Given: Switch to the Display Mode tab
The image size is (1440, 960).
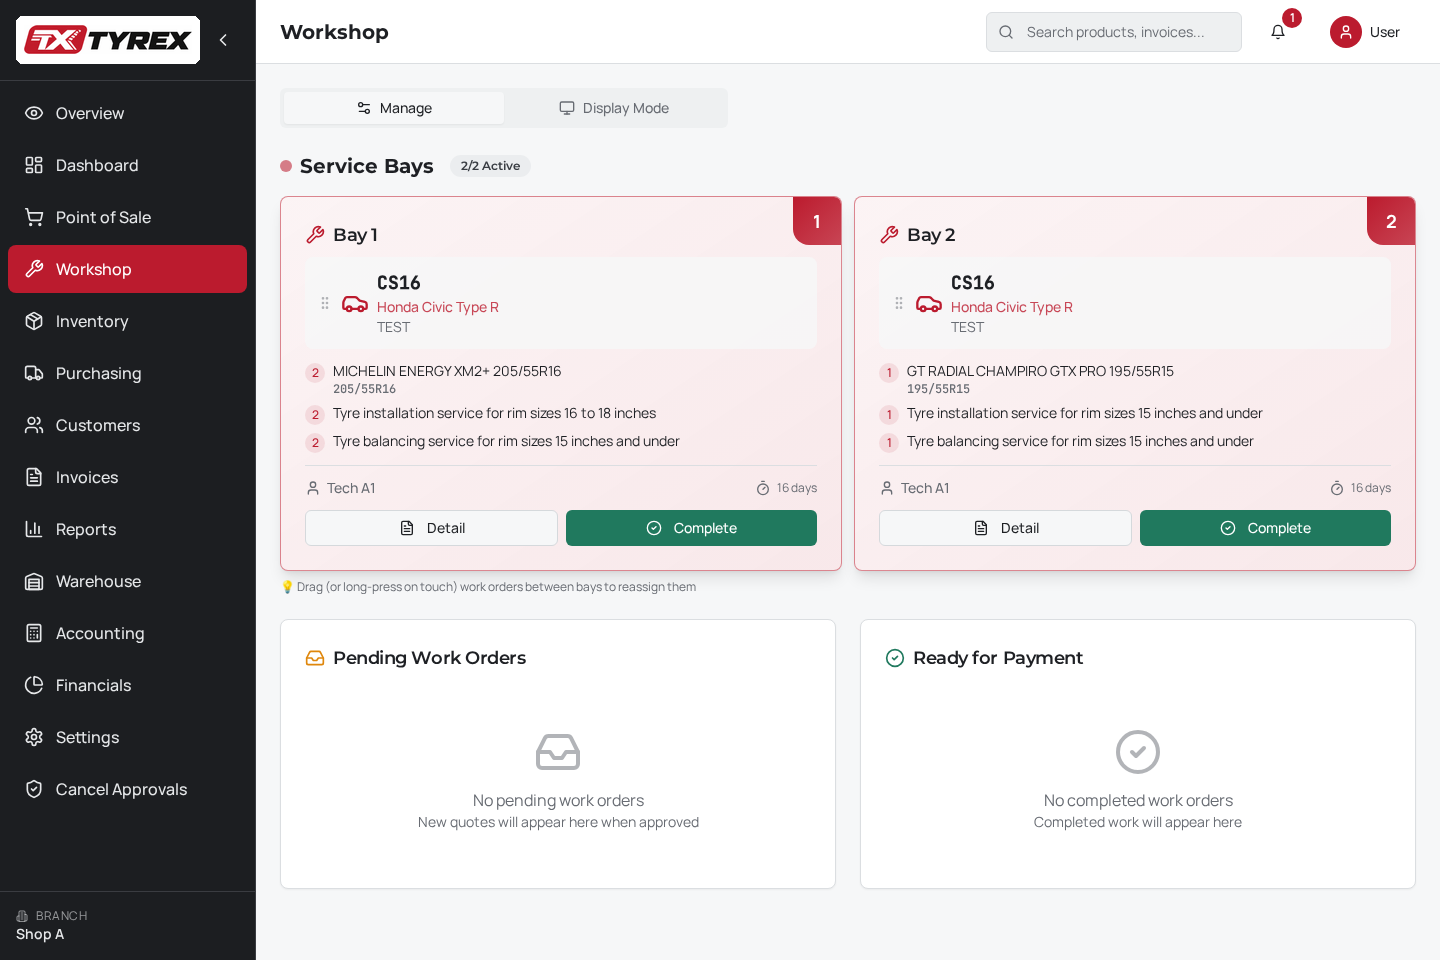Looking at the screenshot, I should (614, 108).
